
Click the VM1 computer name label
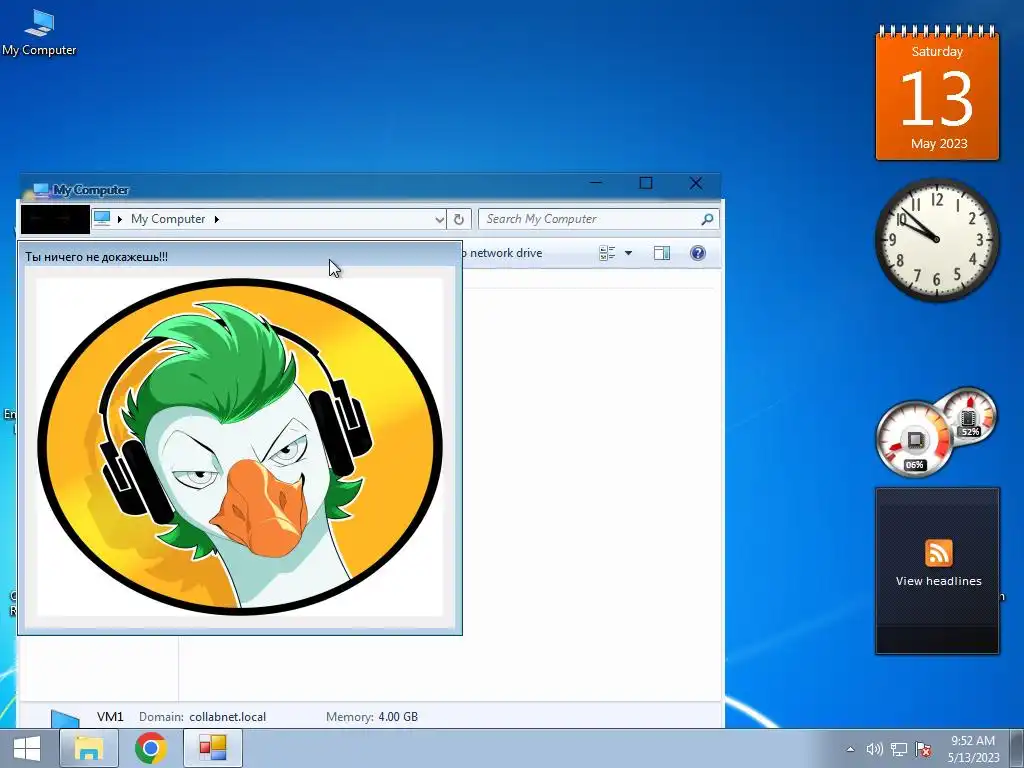pyautogui.click(x=110, y=716)
